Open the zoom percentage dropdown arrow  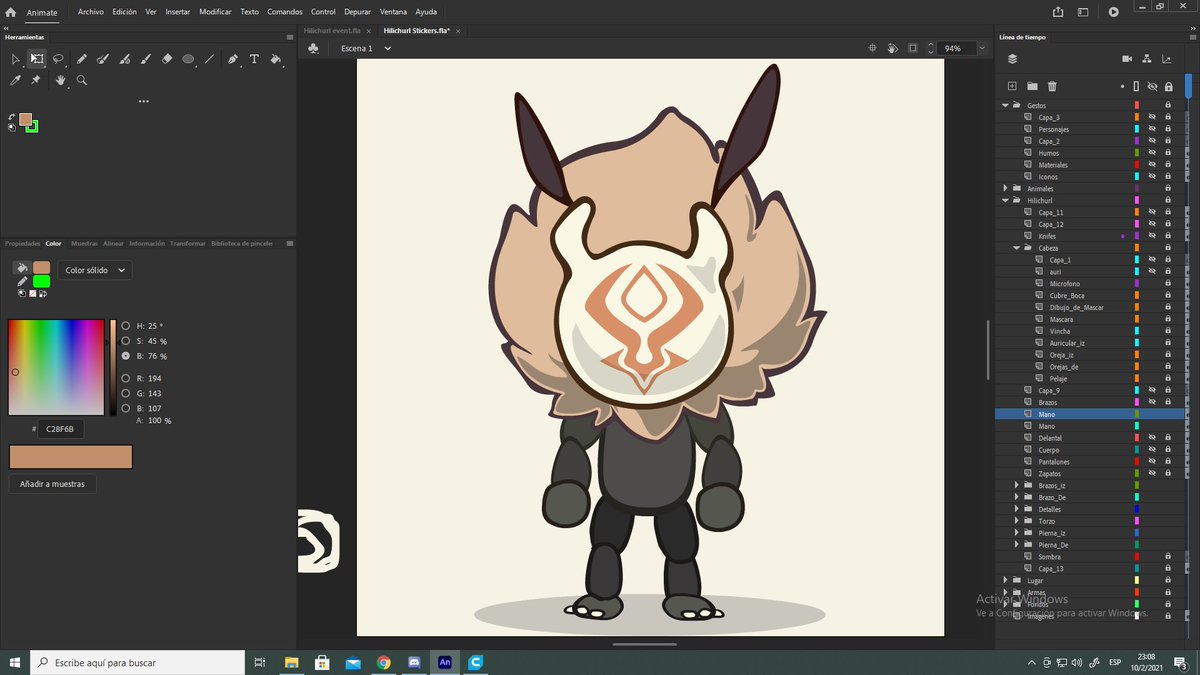click(x=981, y=48)
